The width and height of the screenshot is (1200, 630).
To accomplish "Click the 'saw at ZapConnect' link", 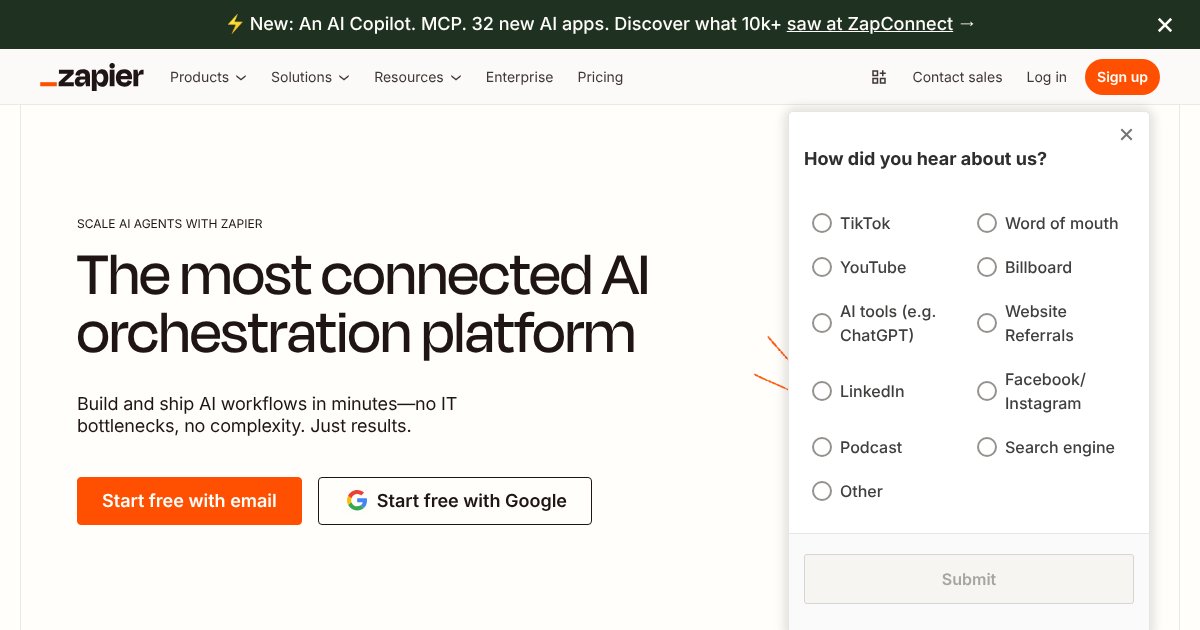I will coord(869,24).
